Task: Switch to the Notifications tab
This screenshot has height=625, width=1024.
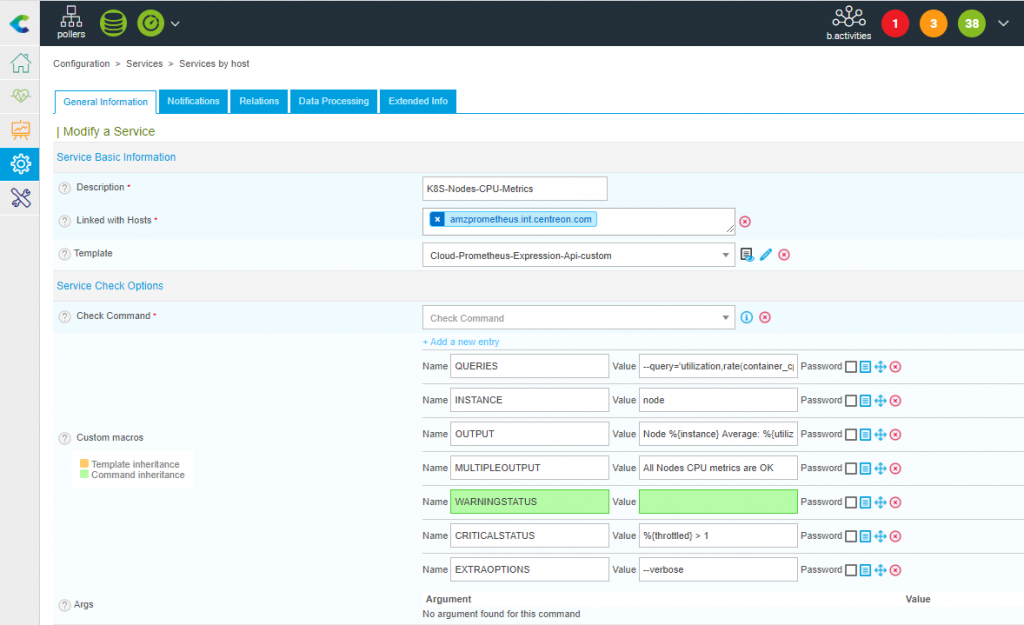Action: [193, 101]
